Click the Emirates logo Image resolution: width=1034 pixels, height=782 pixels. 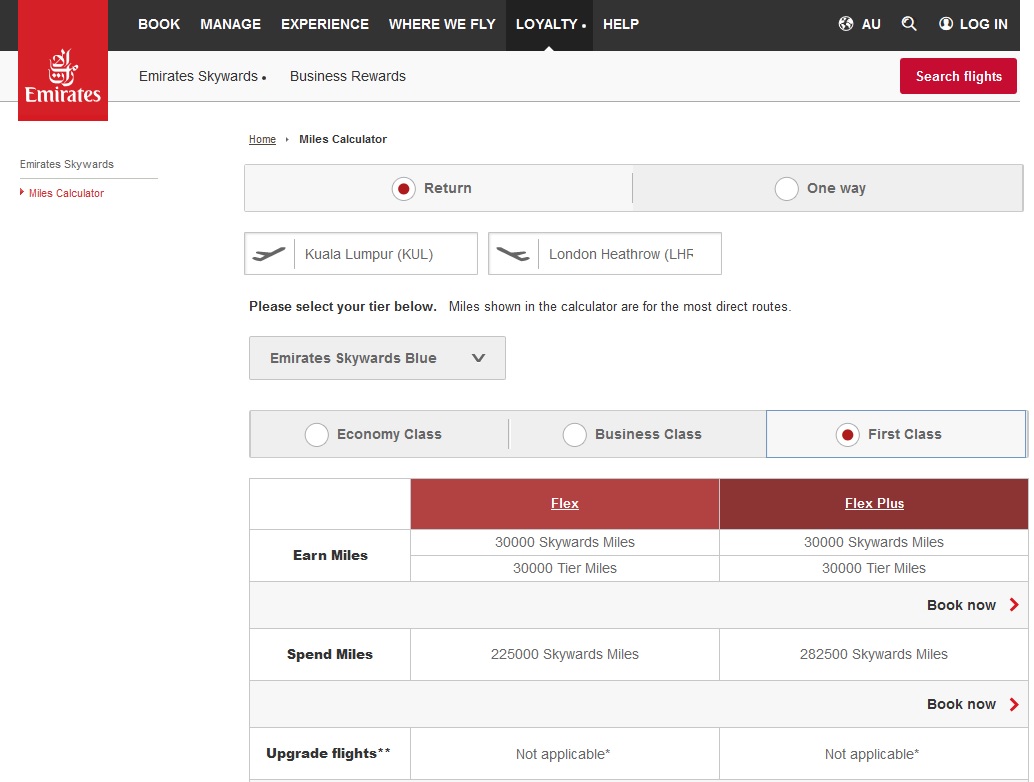[63, 75]
